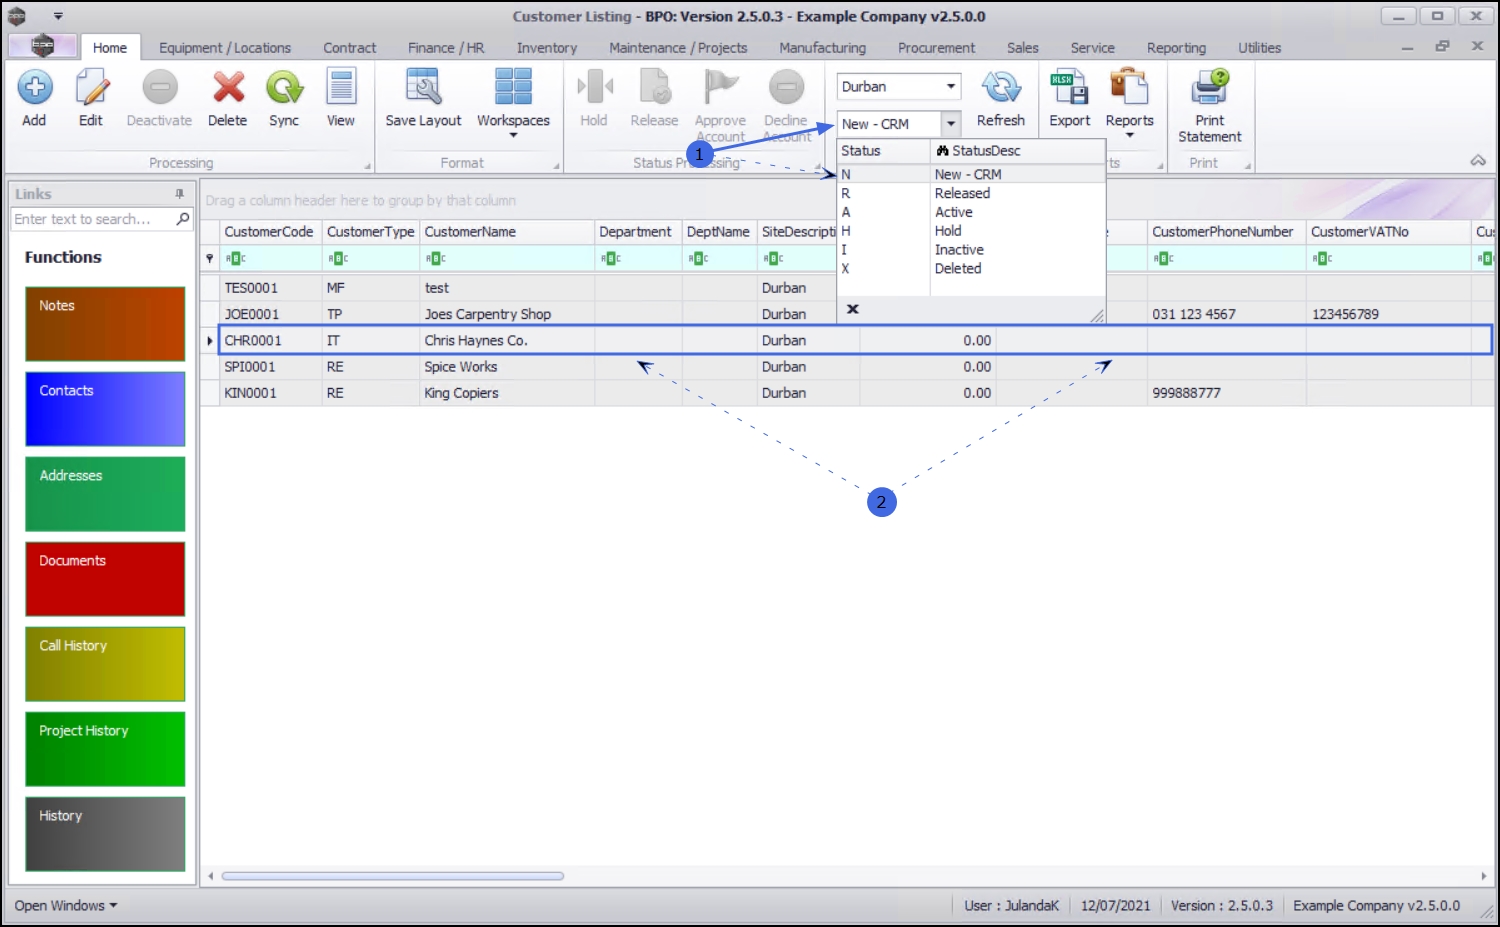Click the Contacts function tile
The height and width of the screenshot is (927, 1500).
tap(105, 409)
